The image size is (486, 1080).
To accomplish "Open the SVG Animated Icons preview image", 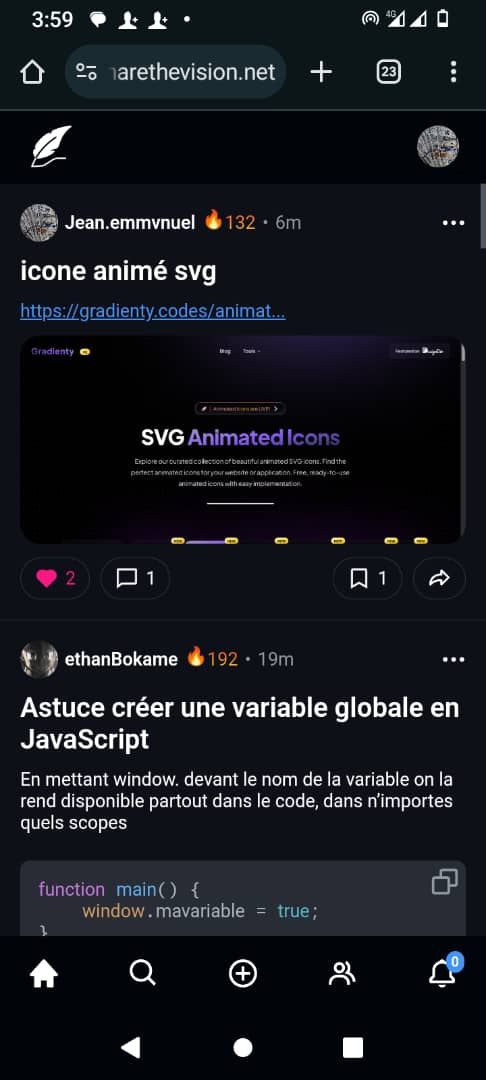I will [243, 440].
